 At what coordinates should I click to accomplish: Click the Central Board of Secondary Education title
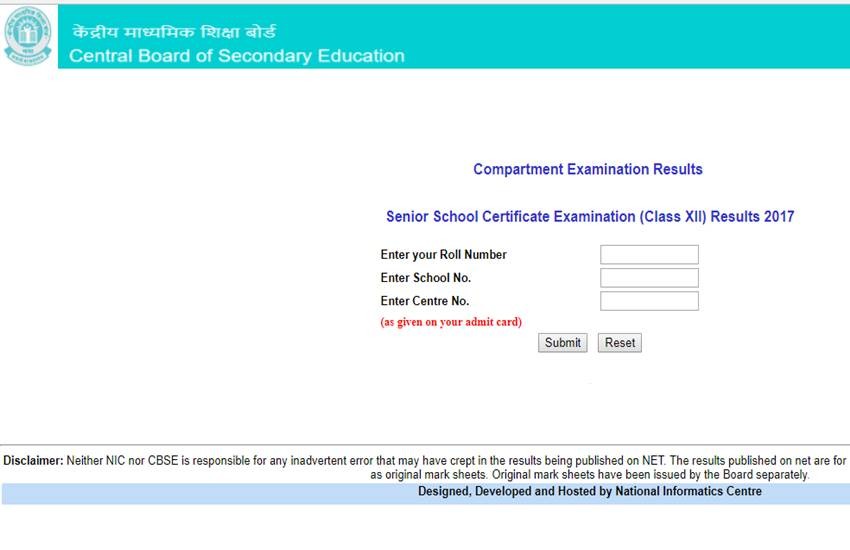tap(237, 56)
